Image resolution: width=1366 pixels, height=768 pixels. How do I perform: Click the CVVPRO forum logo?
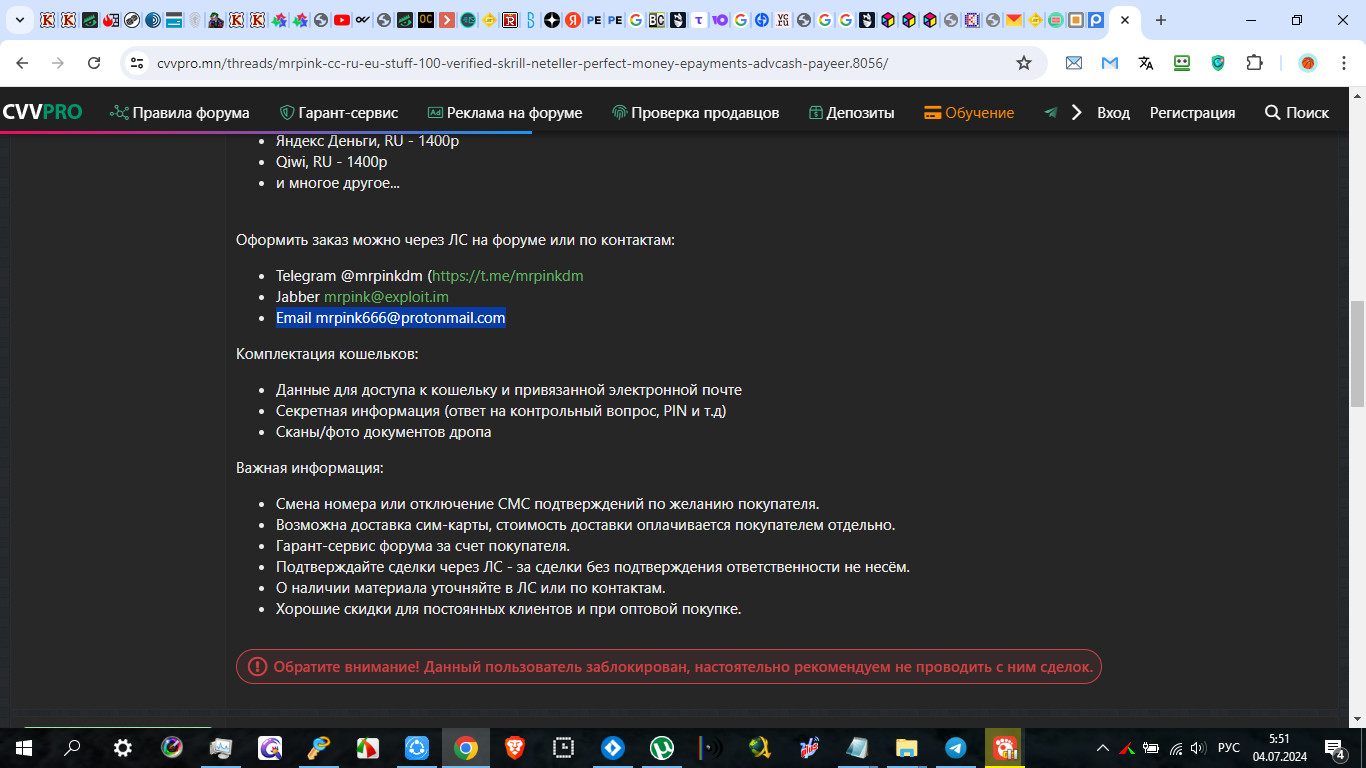click(x=42, y=113)
